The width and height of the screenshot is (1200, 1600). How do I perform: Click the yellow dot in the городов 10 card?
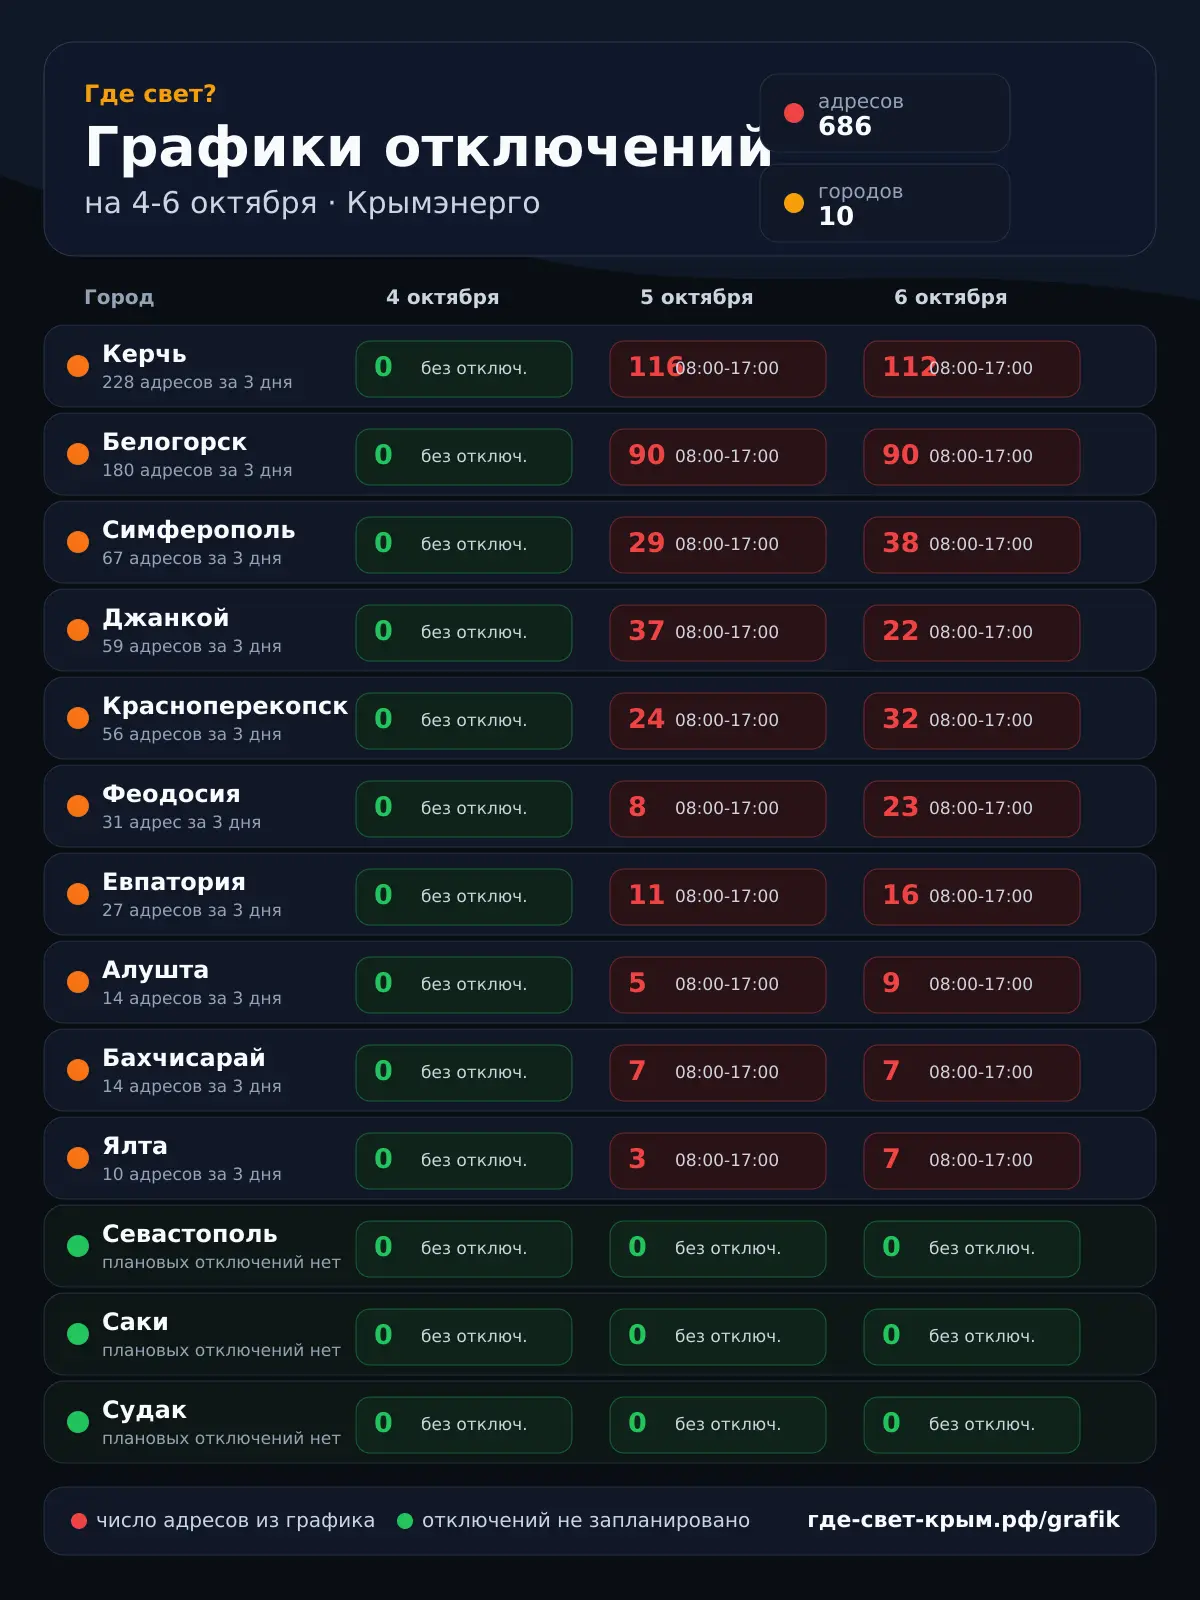[x=794, y=203]
